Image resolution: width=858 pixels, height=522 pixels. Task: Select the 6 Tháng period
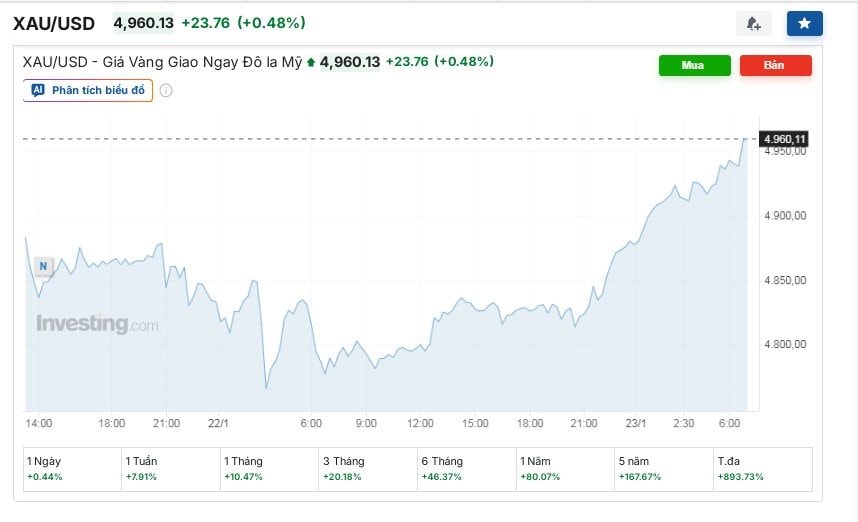465,468
